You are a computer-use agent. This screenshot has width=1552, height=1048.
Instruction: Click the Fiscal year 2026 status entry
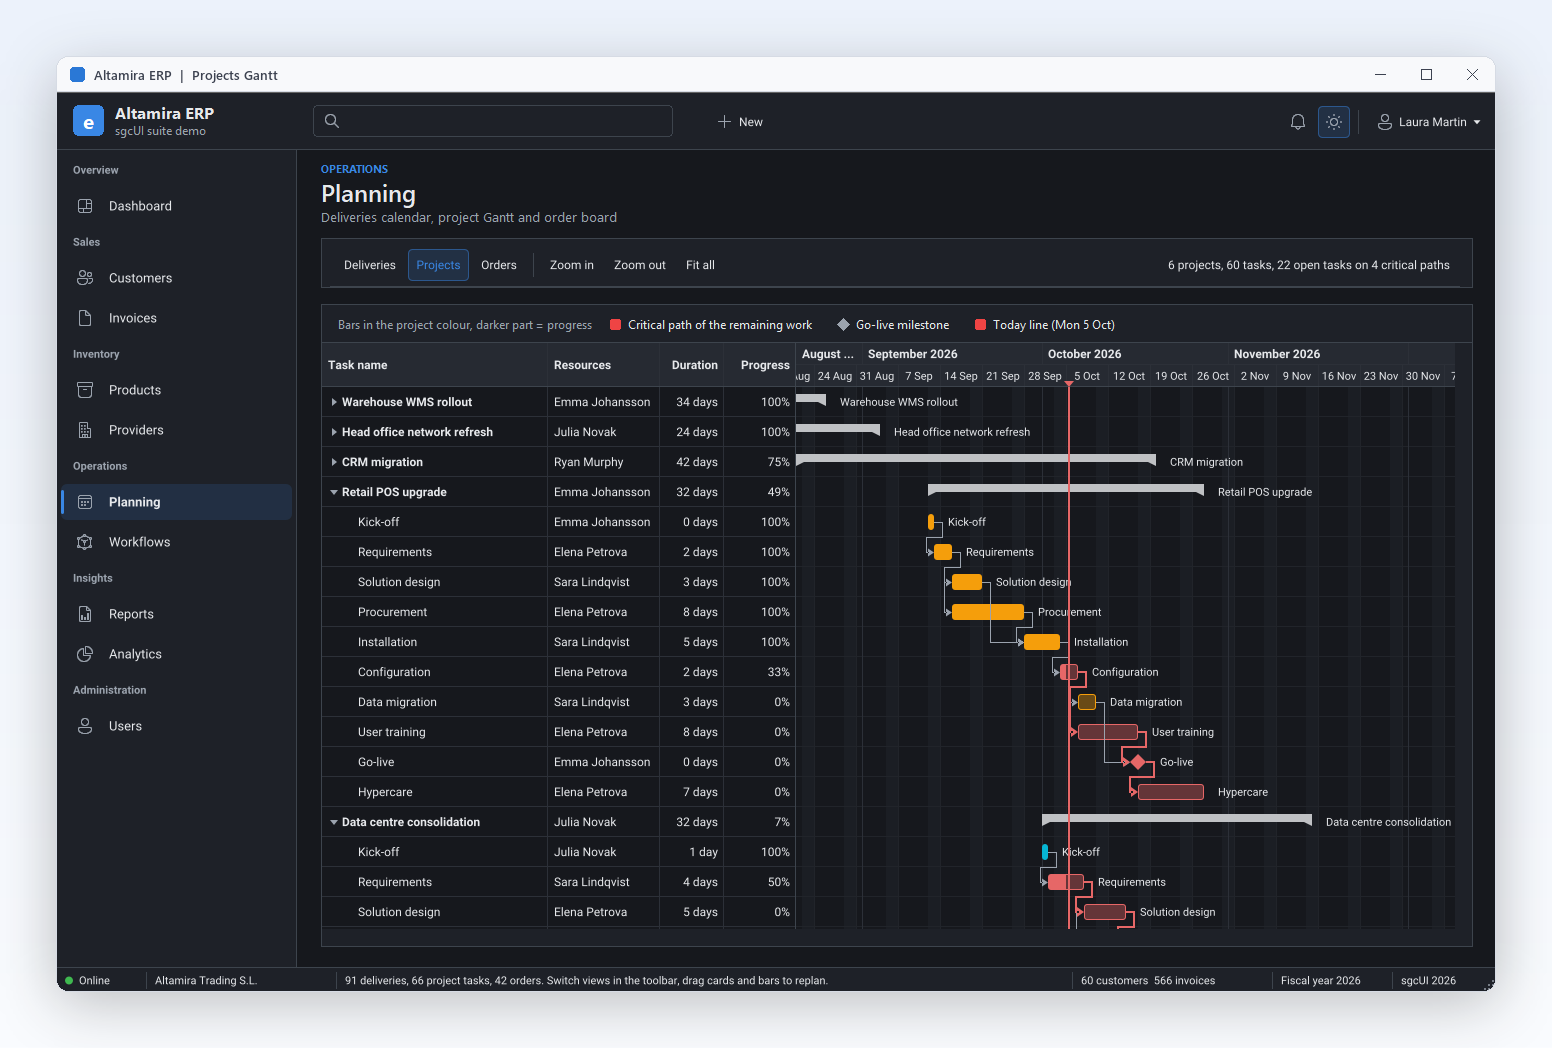[x=1320, y=981]
